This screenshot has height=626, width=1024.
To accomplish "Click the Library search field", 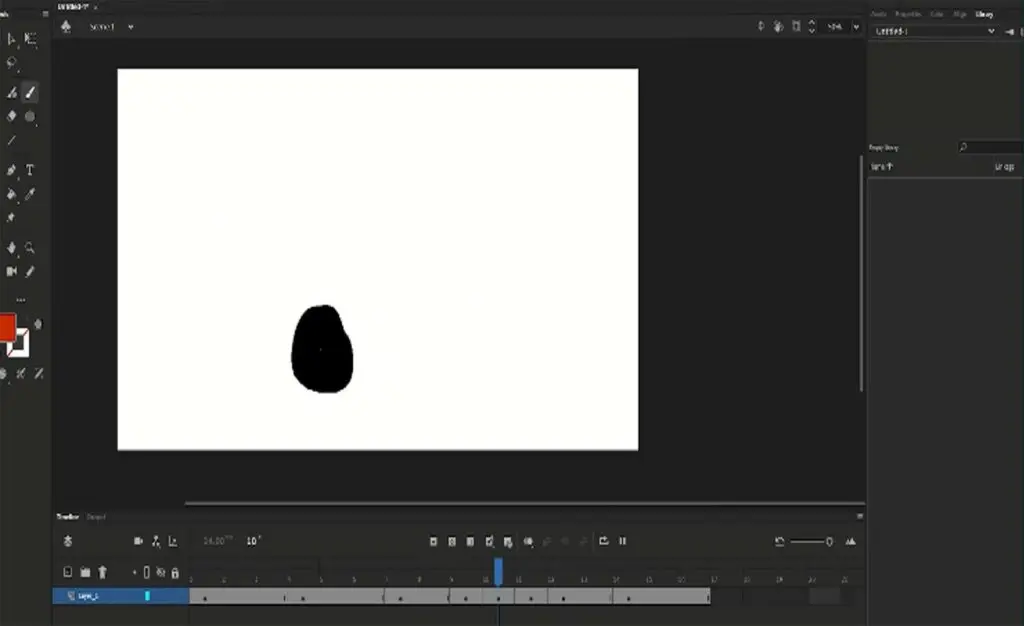I will point(989,148).
